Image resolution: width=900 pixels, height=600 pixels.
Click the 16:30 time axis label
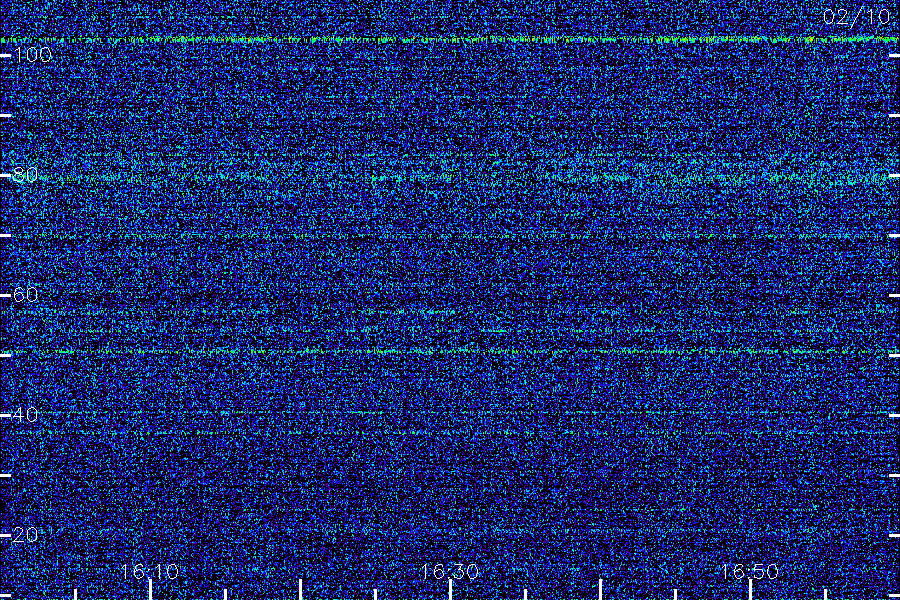(x=449, y=571)
